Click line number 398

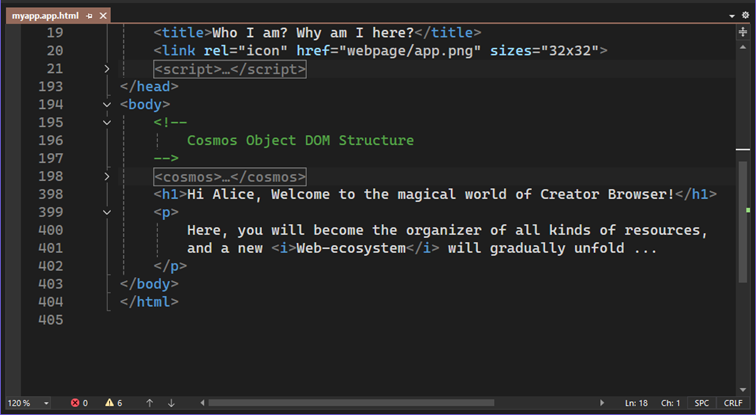tap(51, 194)
